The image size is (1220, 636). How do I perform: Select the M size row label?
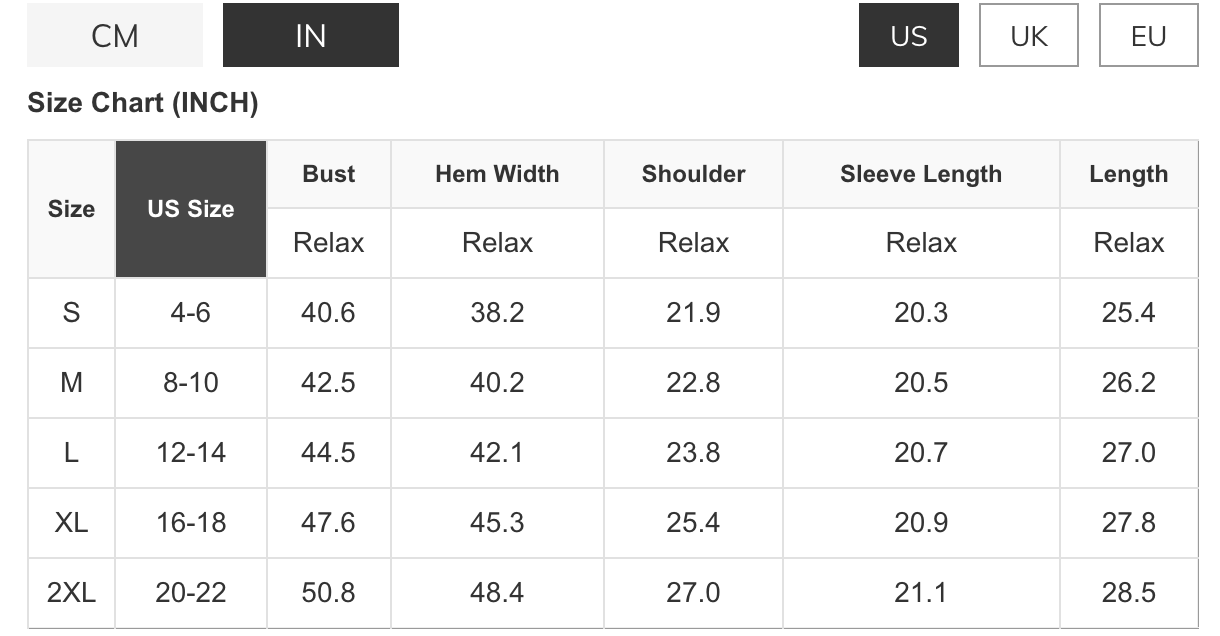click(71, 383)
